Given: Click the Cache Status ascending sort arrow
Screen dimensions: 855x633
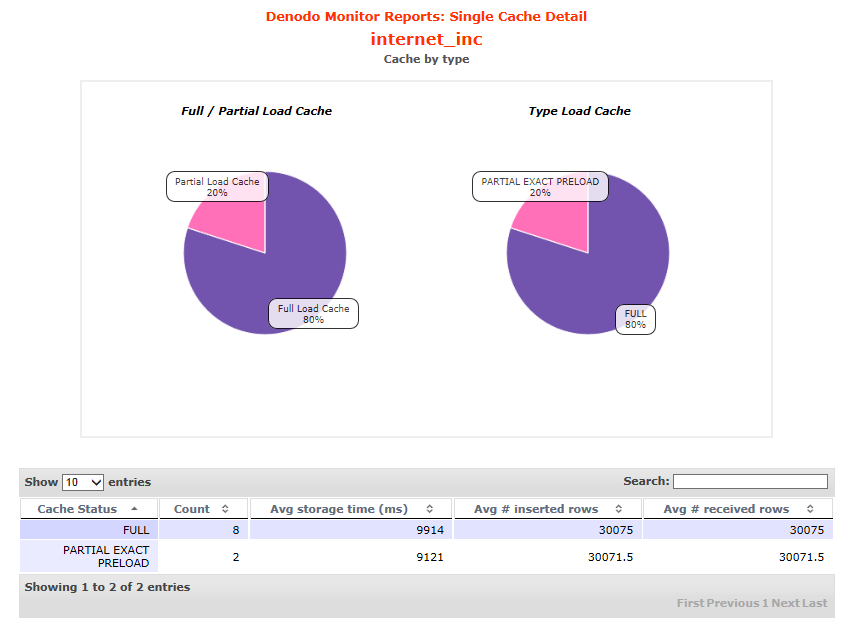Looking at the screenshot, I should pos(134,509).
